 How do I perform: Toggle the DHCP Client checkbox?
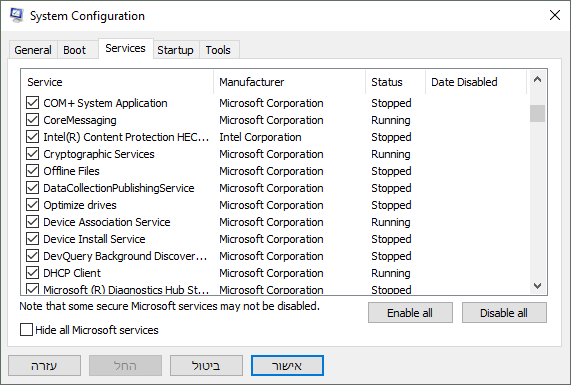(x=32, y=273)
